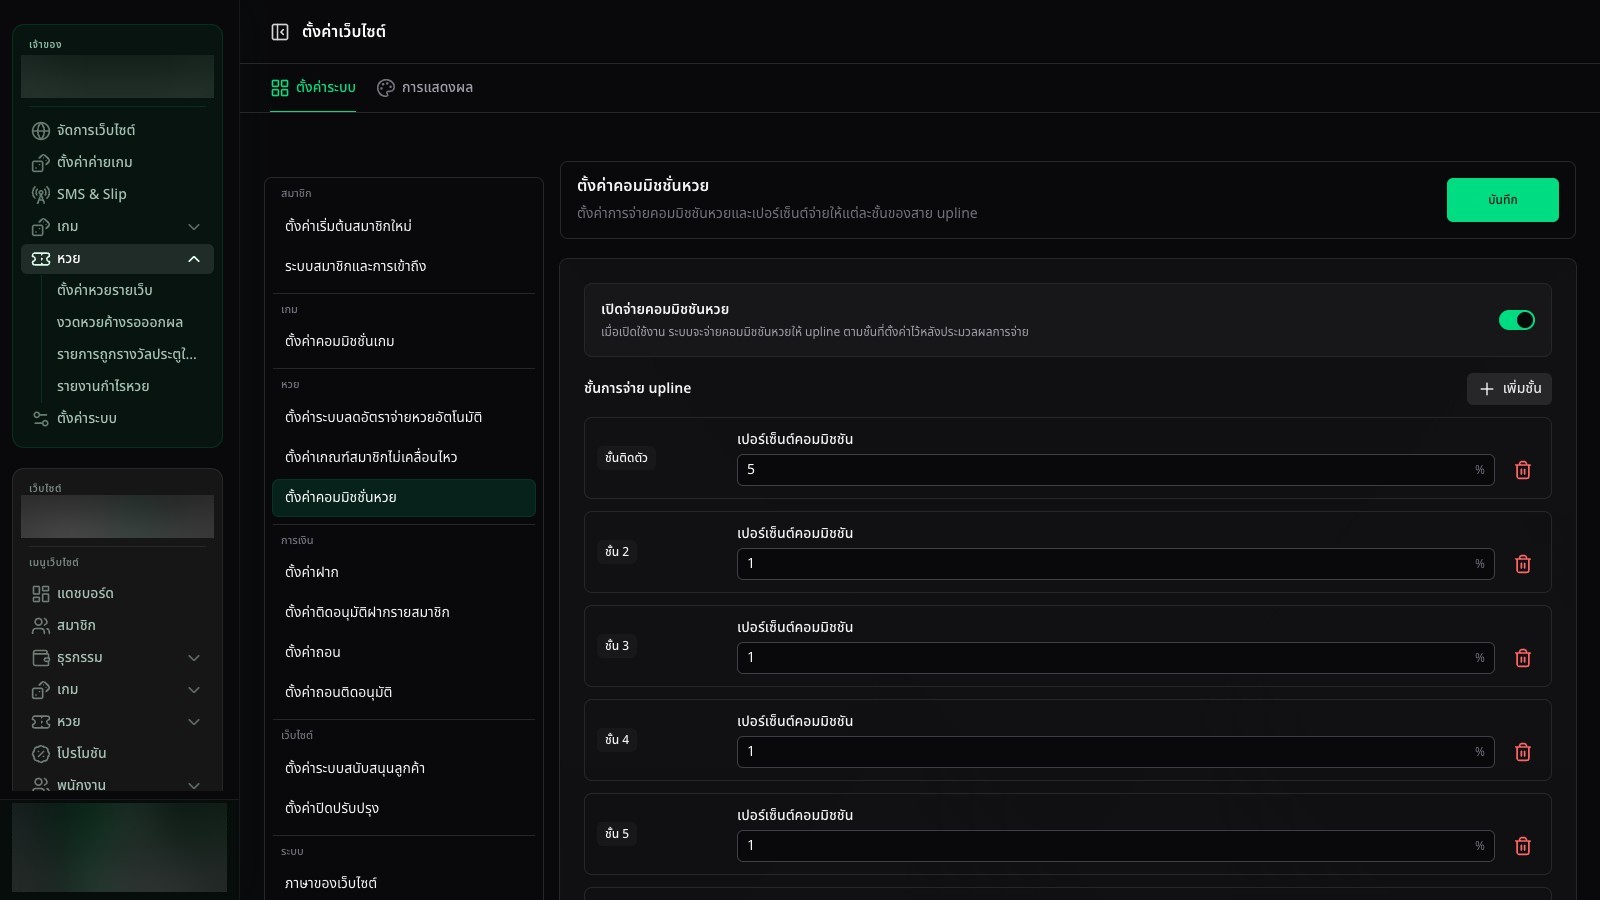Expand the เกม menu in owner sidebar
This screenshot has height=900, width=1600.
(194, 227)
